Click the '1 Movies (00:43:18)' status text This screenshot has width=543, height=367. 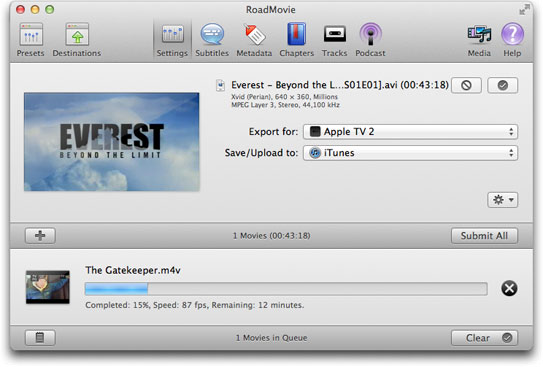tap(272, 236)
